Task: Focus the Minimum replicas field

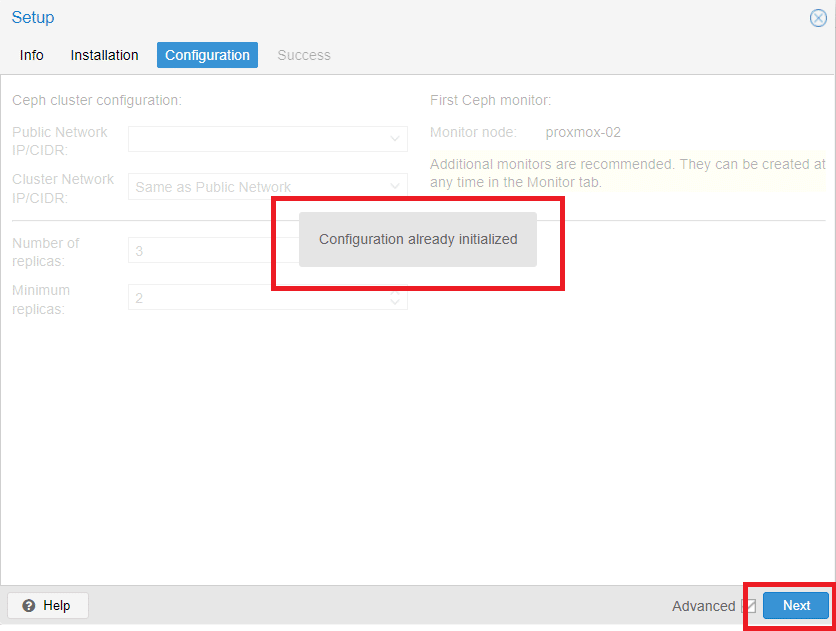Action: click(268, 297)
